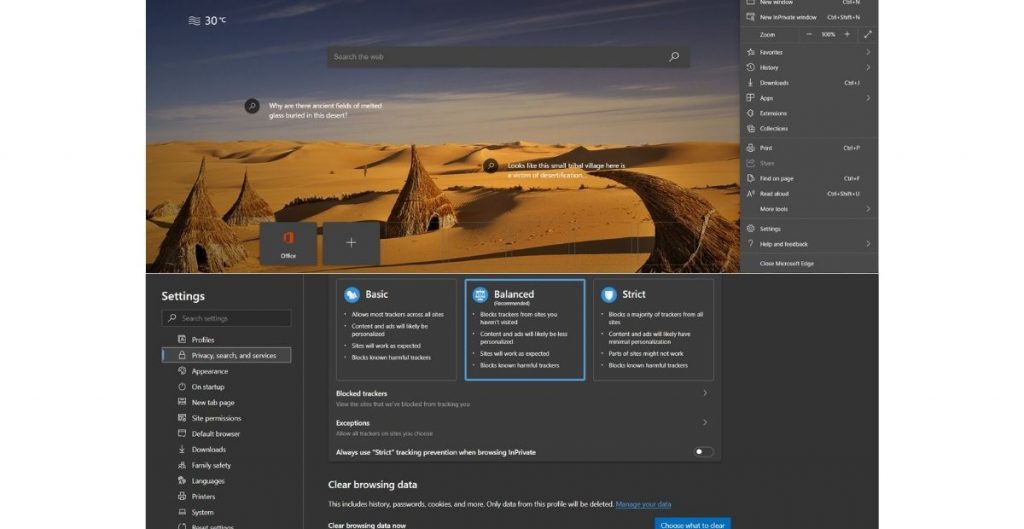Click the Choose what to clear button
The width and height of the screenshot is (1024, 529).
(x=692, y=524)
